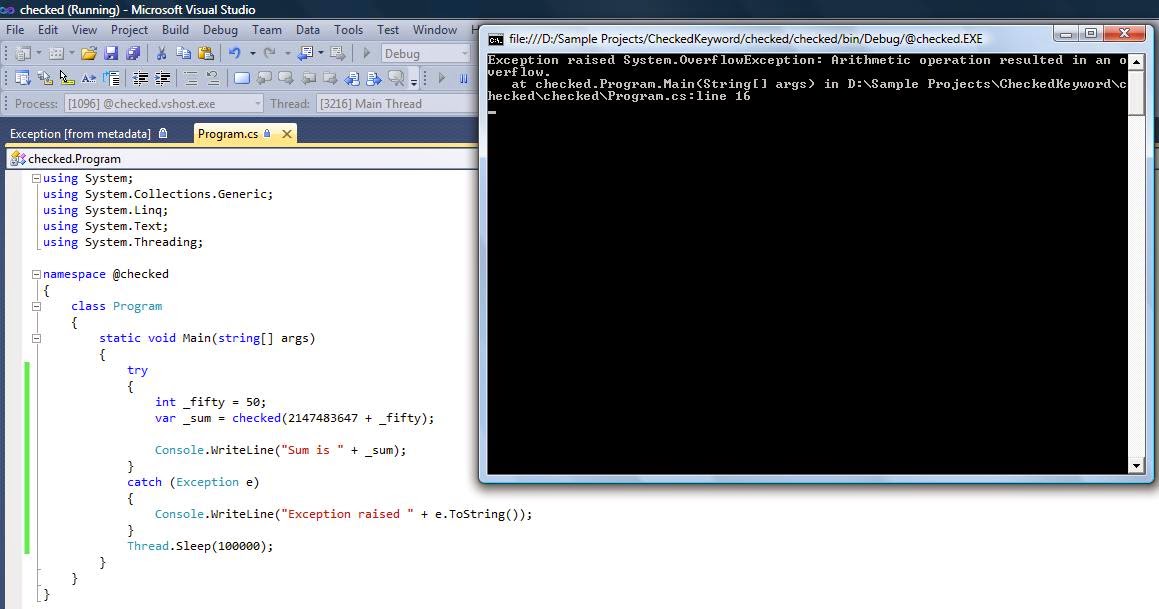Screen dimensions: 1159x609
Task: Decrease line indent with the toolbar icon
Action: point(140,78)
